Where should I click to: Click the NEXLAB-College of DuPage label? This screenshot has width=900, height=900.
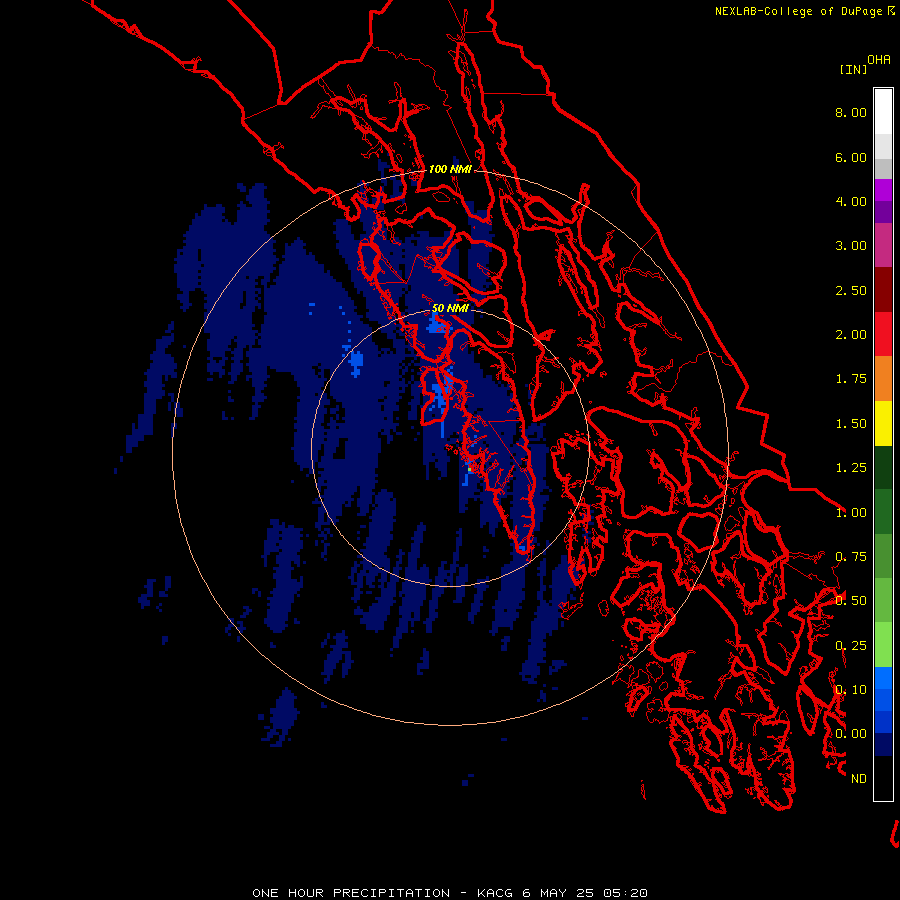coord(798,11)
